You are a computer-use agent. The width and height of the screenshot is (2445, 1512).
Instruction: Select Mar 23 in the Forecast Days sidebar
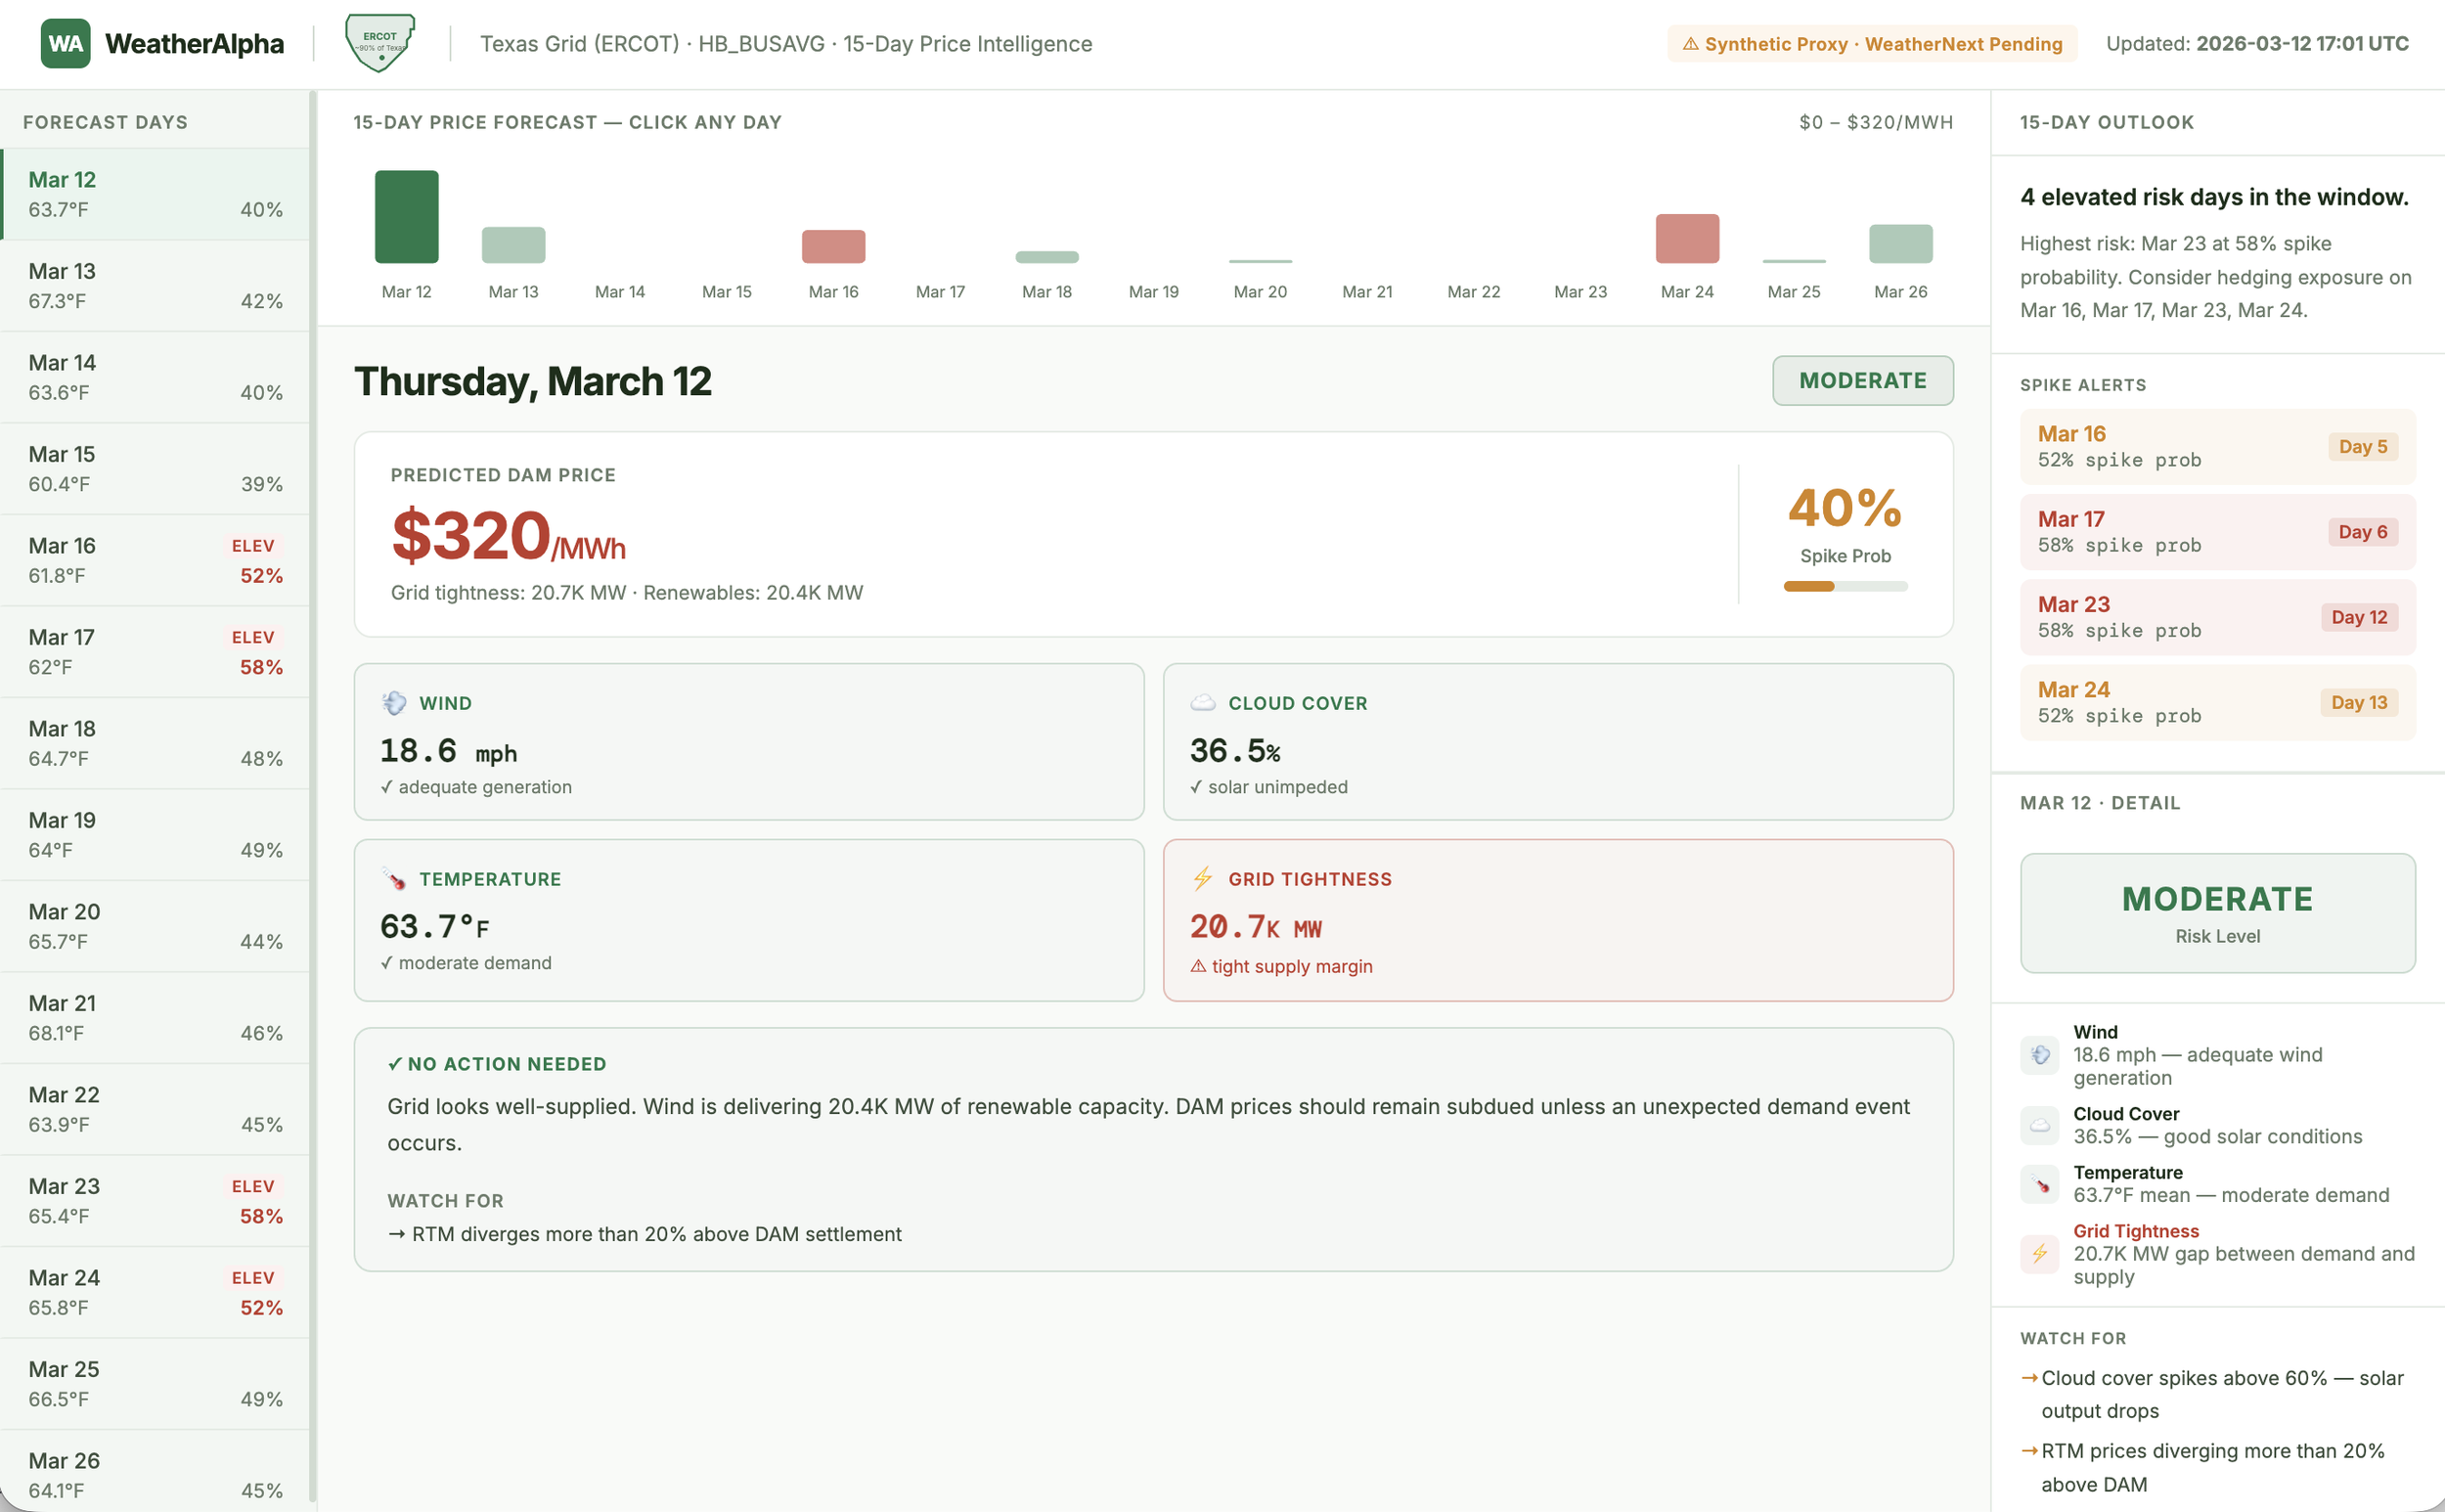pos(155,1200)
